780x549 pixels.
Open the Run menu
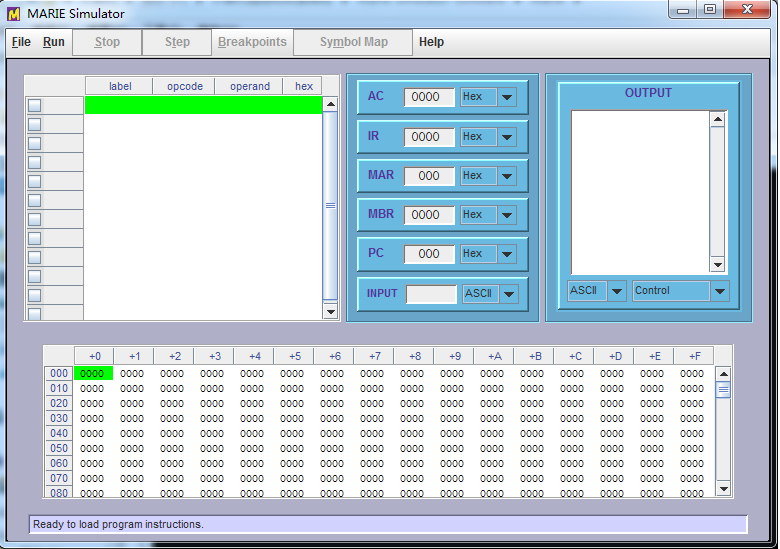click(54, 42)
